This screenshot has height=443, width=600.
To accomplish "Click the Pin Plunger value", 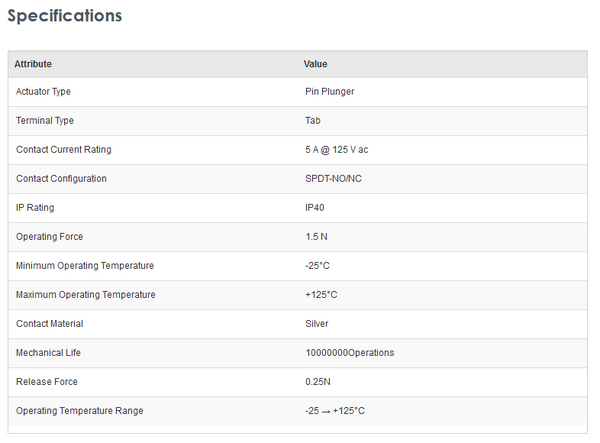I will coord(330,92).
